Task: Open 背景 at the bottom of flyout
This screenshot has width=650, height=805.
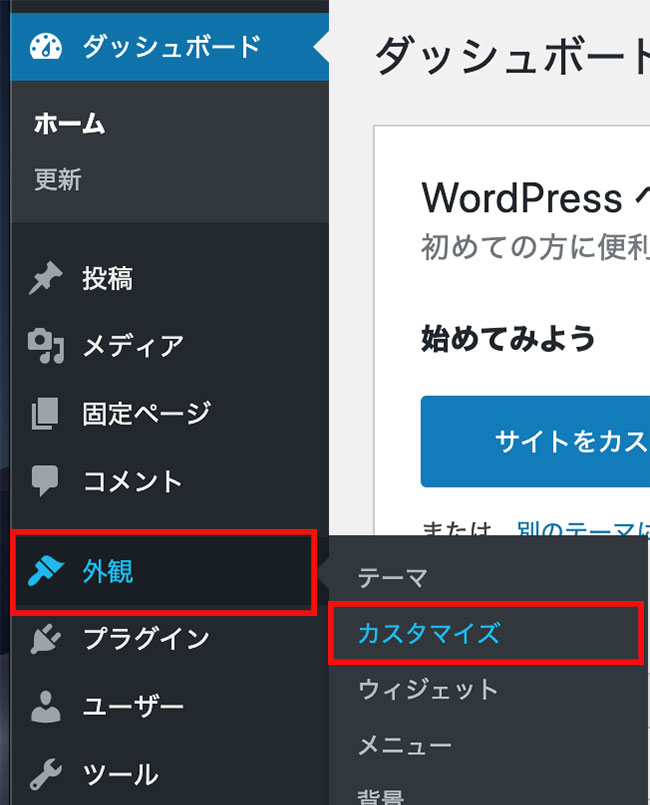Action: tap(381, 796)
